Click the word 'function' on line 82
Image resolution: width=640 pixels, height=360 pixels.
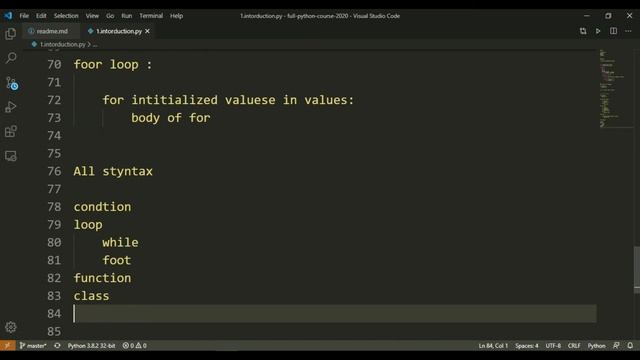pos(102,278)
